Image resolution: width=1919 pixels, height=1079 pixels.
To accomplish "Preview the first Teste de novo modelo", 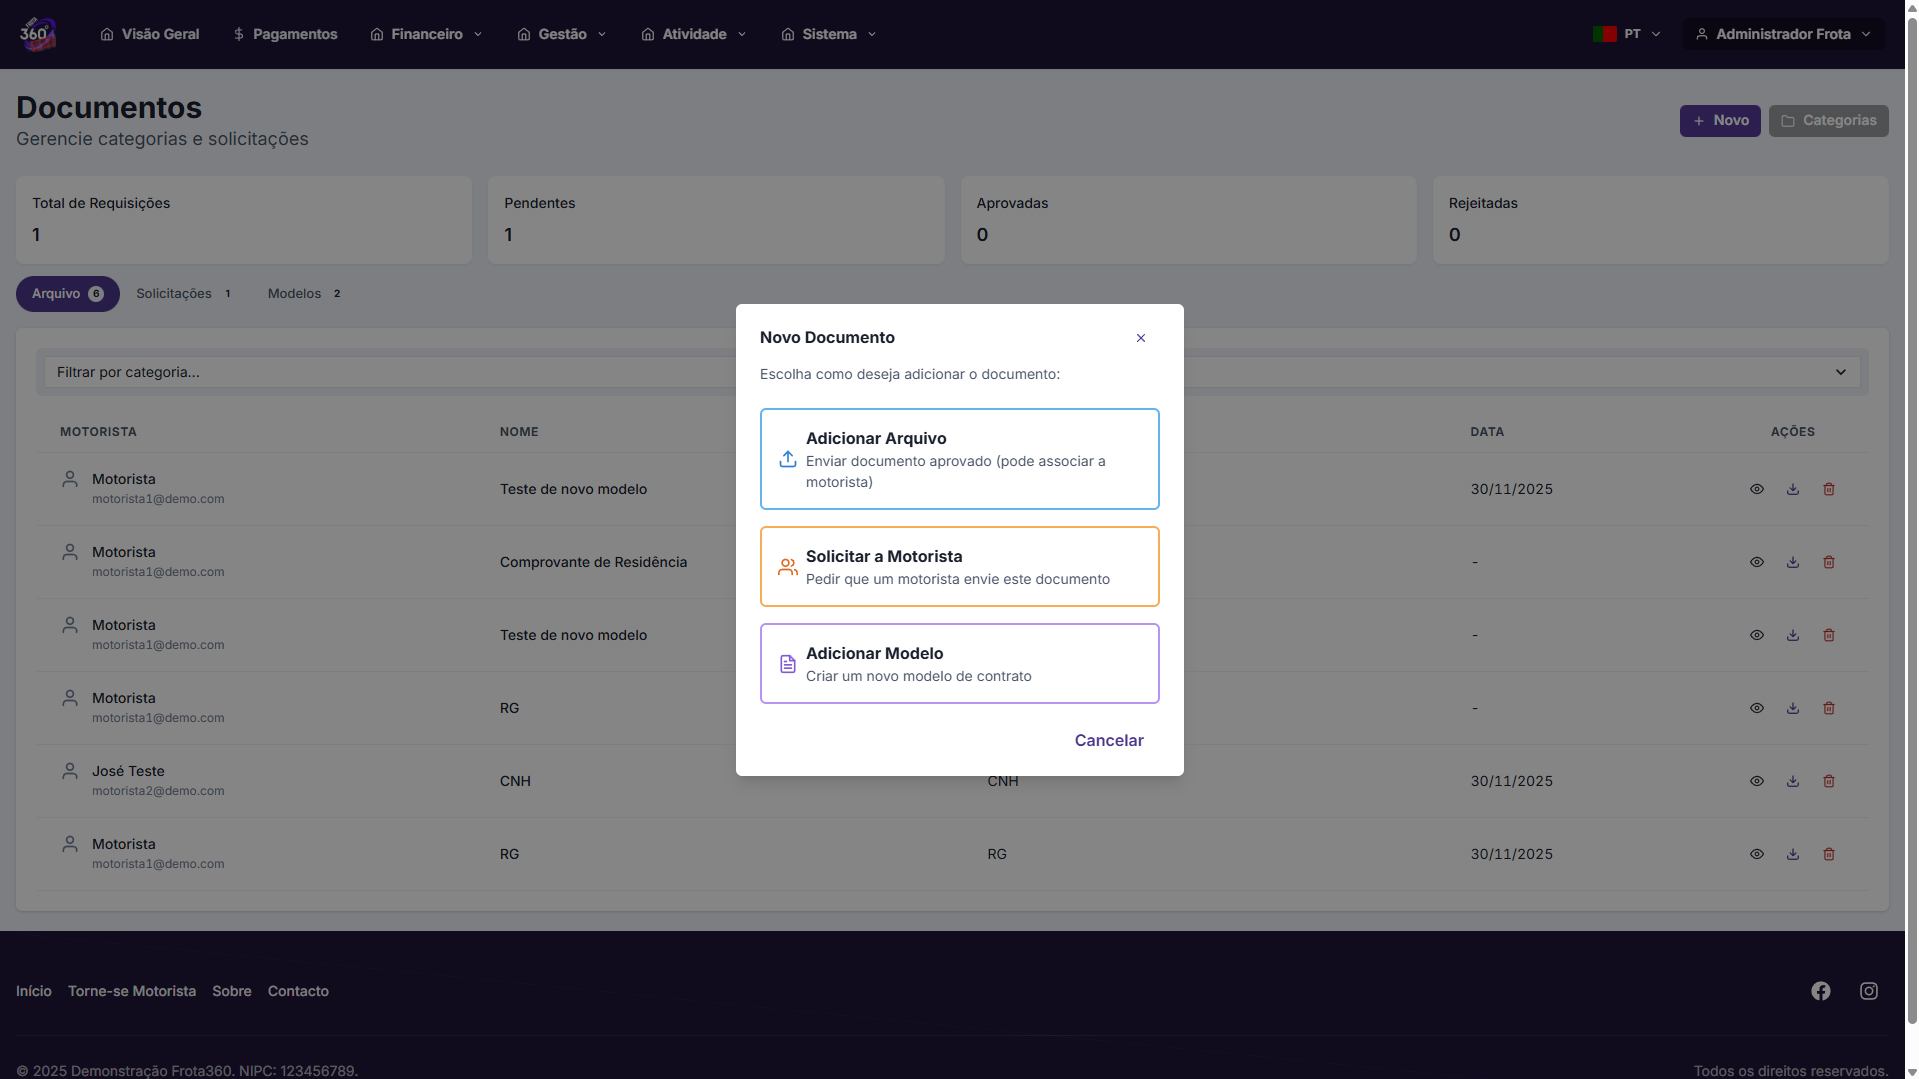I will 1756,490.
